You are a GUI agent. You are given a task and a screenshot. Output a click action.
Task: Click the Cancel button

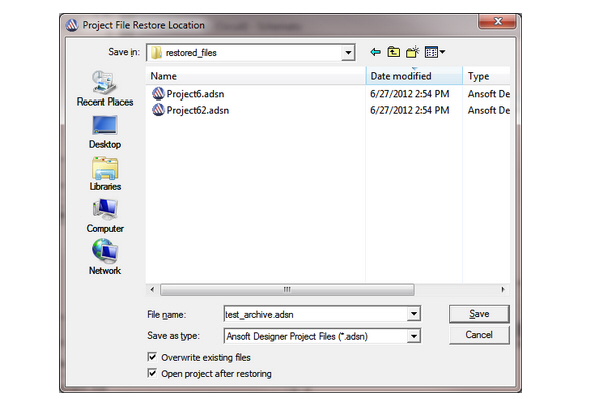point(479,335)
